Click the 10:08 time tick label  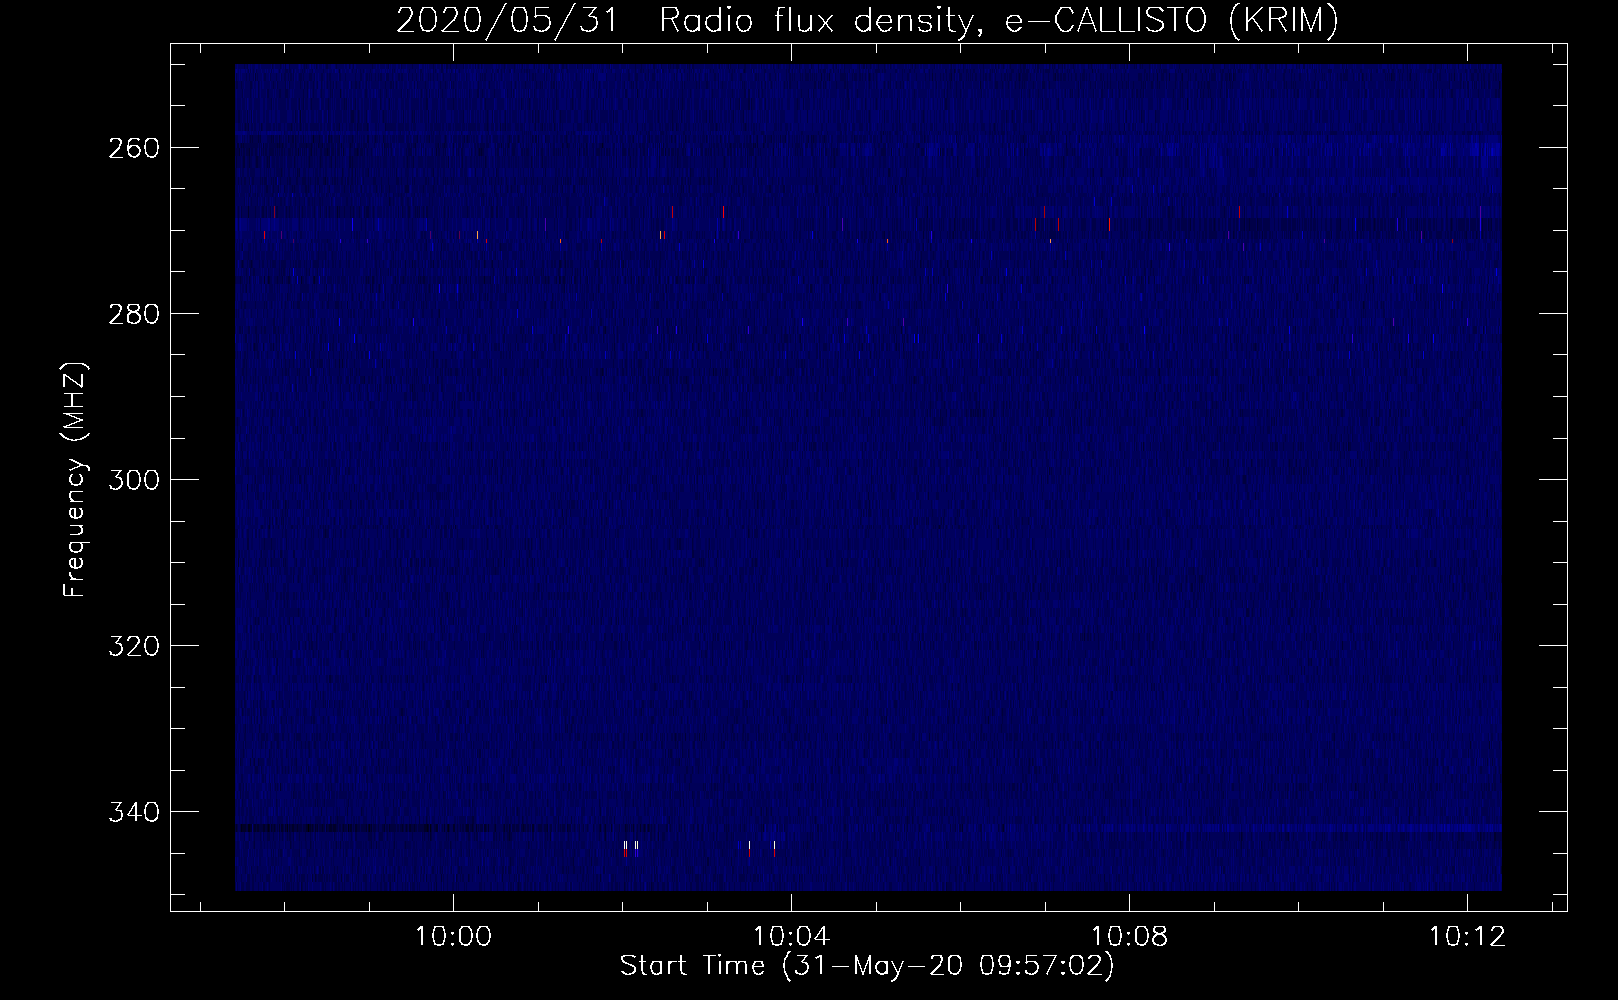pos(1130,937)
